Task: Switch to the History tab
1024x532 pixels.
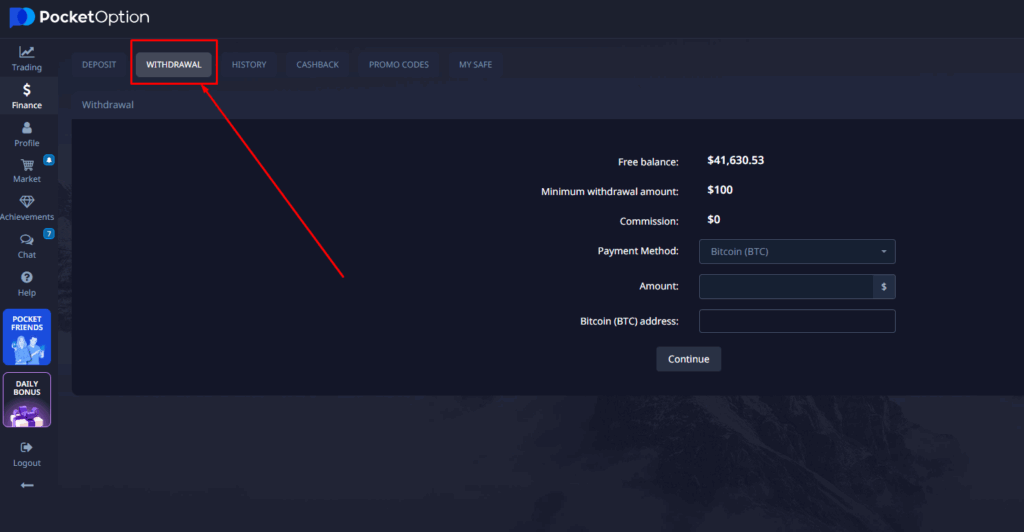Action: point(249,65)
